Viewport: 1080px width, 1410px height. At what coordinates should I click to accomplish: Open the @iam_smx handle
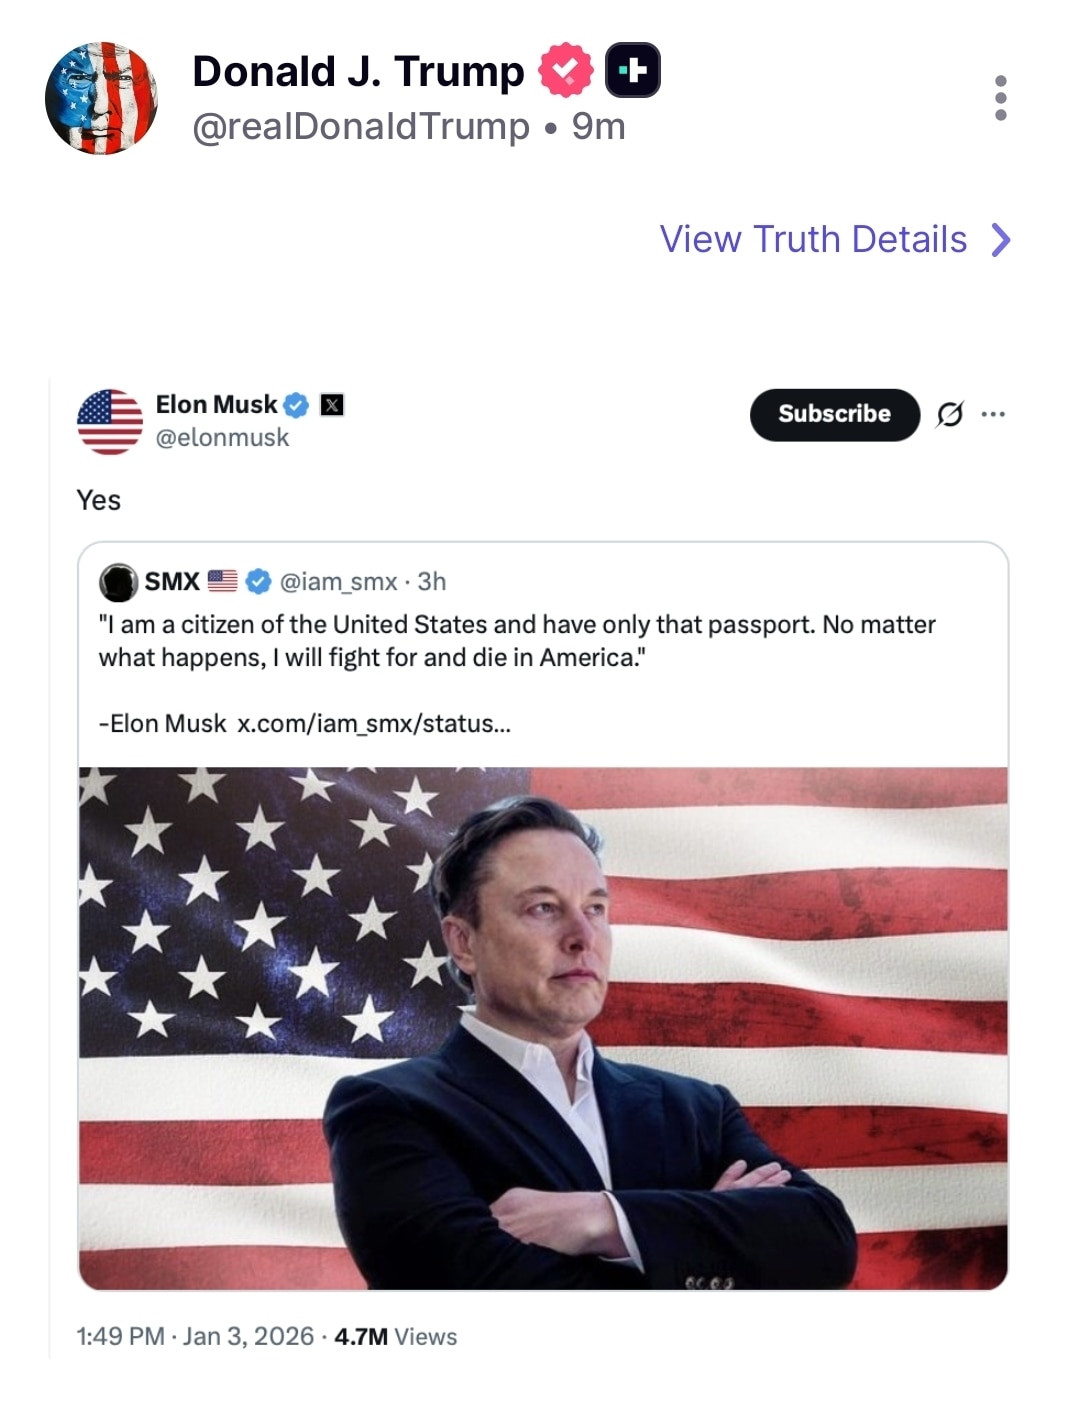click(x=338, y=581)
